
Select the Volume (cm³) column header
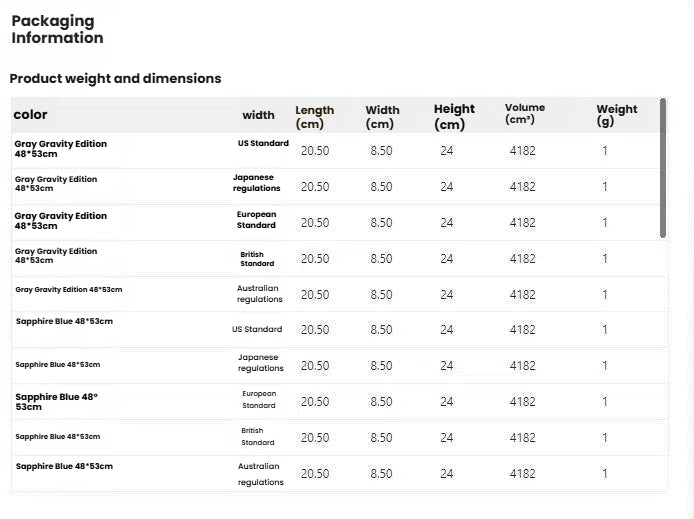pyautogui.click(x=524, y=114)
